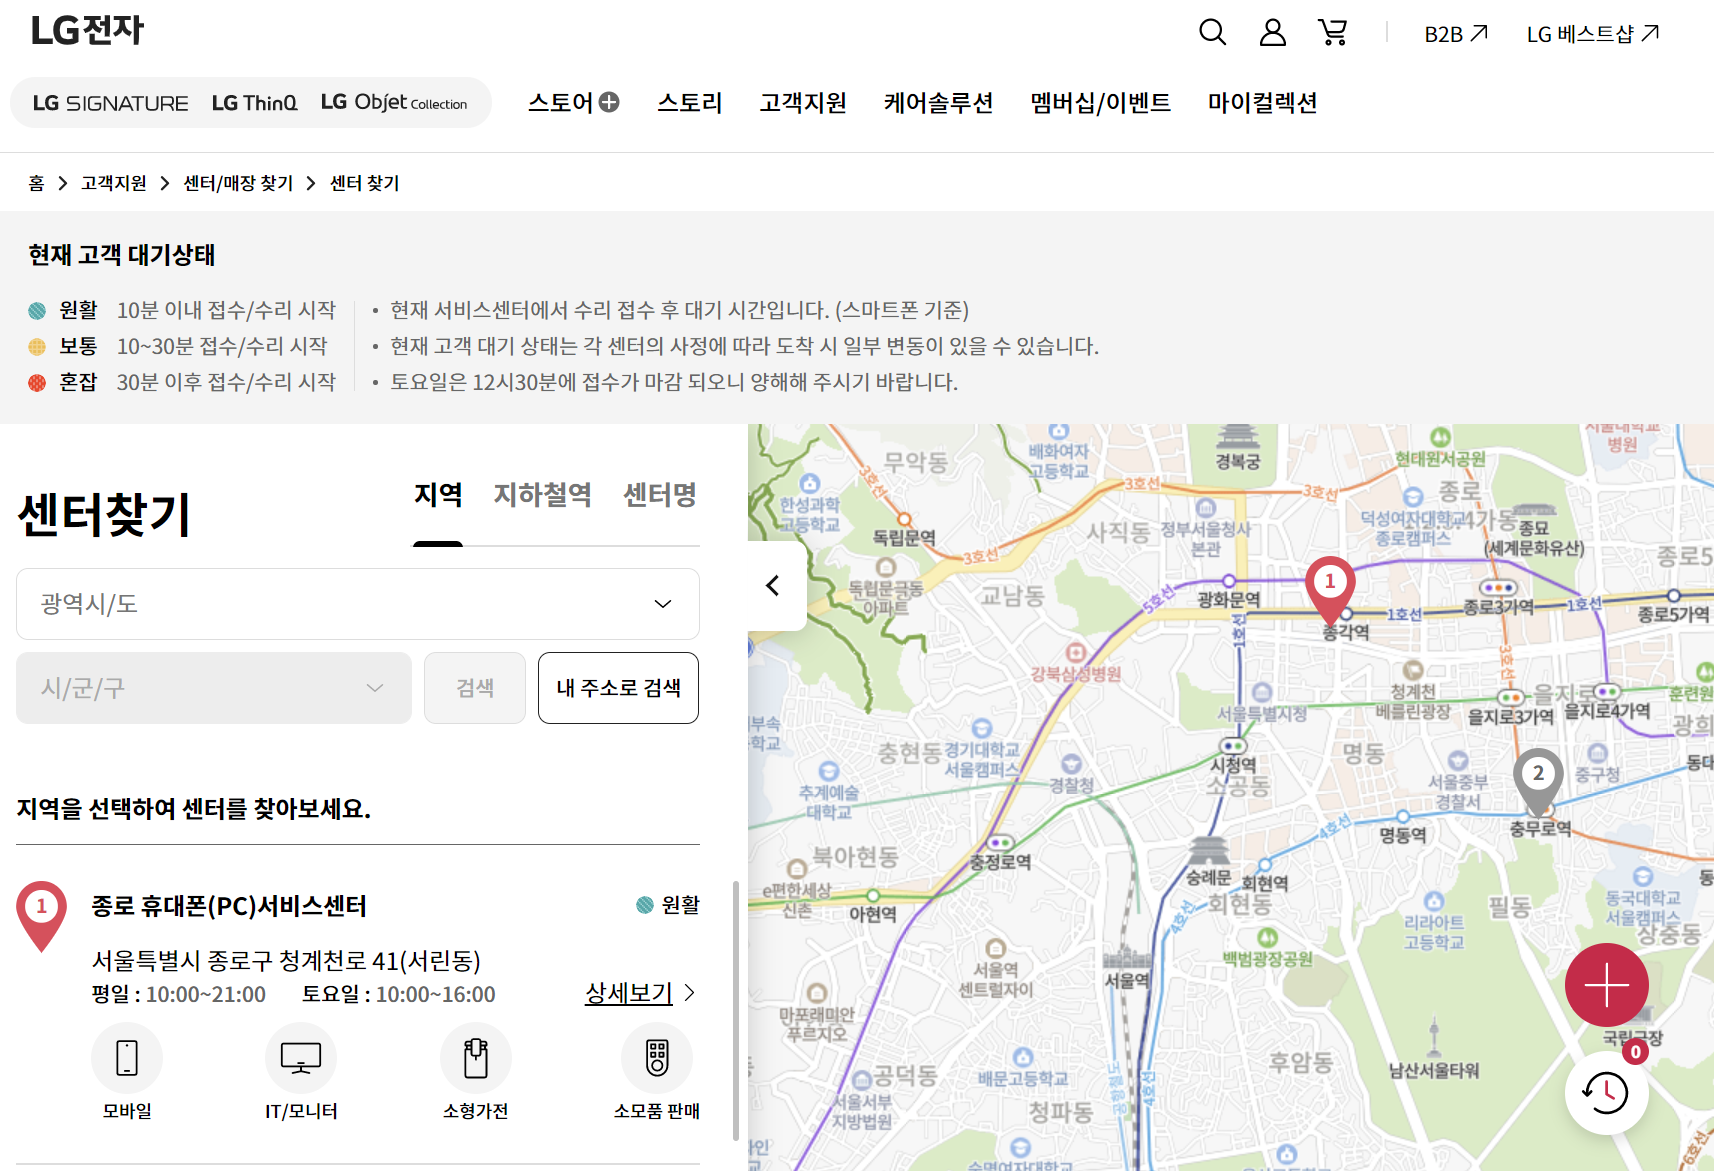Click the 내 주소로 검색 button
1714x1171 pixels.
tap(618, 688)
